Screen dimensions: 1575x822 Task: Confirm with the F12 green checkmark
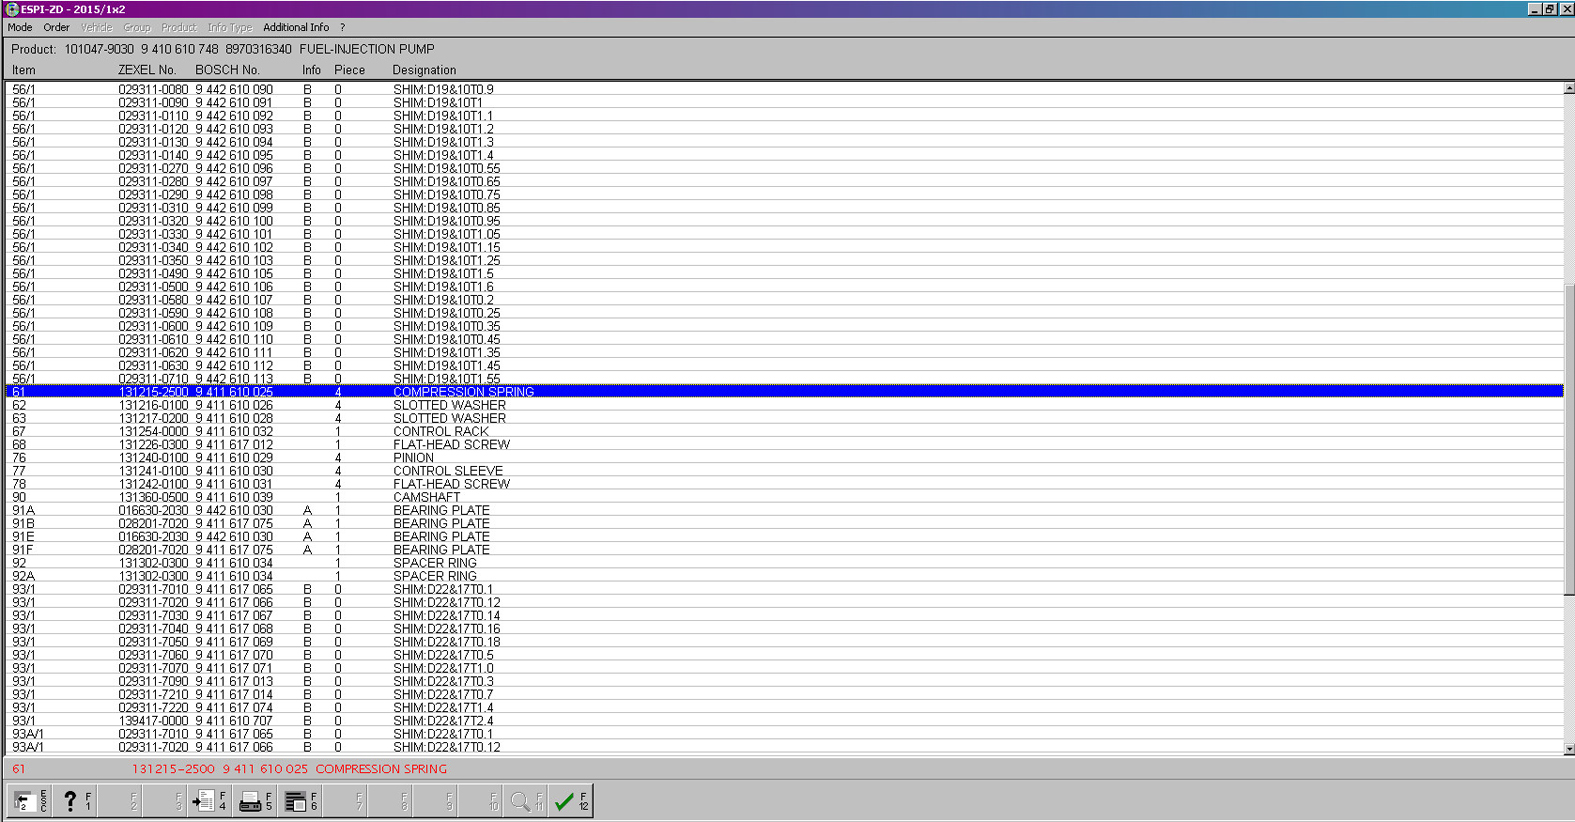pyautogui.click(x=570, y=801)
